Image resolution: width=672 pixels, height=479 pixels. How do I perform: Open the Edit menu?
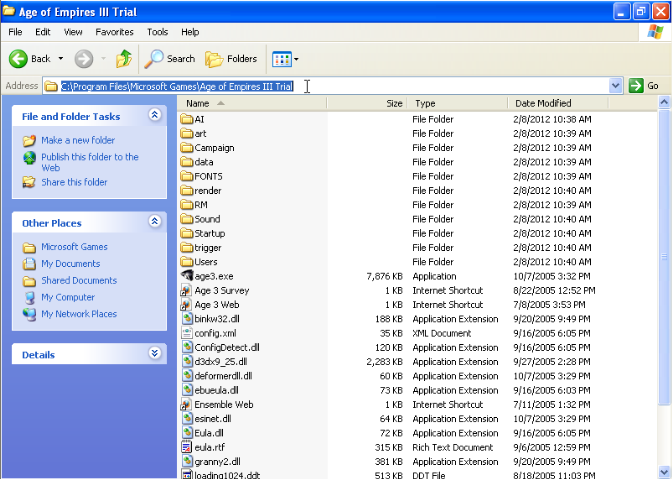point(43,32)
